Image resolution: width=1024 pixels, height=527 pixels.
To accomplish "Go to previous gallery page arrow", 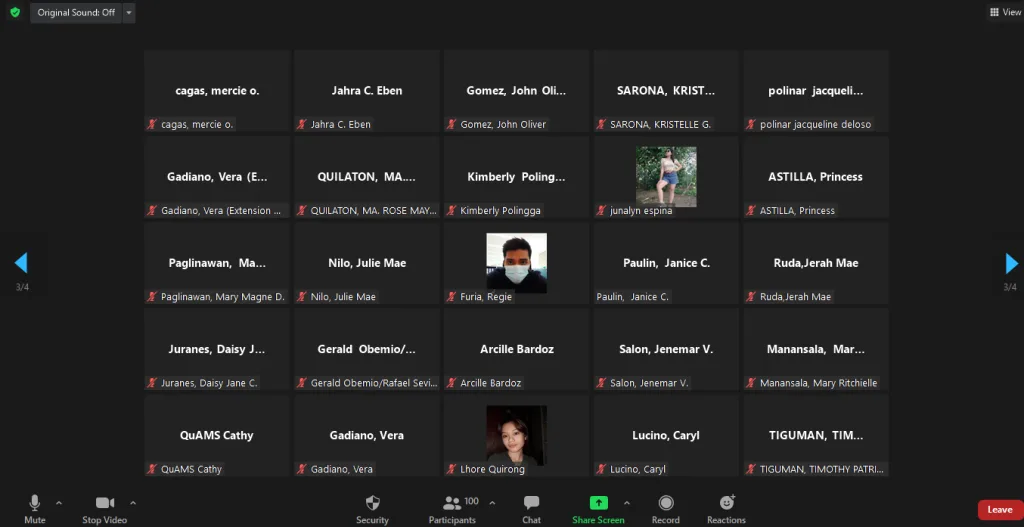I will click(x=20, y=263).
